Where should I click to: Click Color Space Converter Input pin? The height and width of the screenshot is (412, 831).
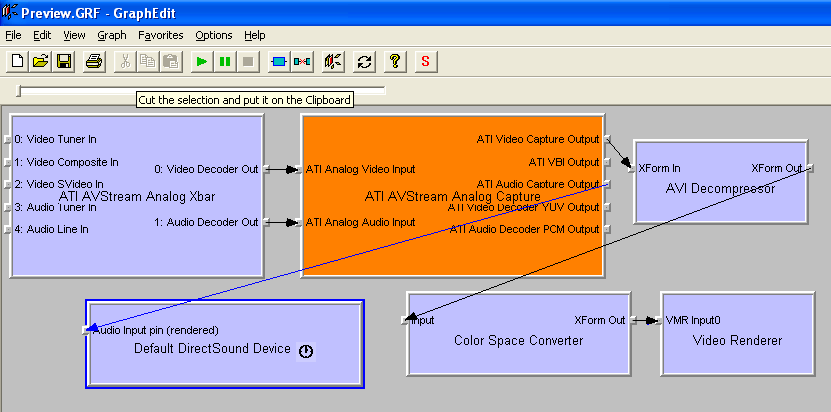[x=405, y=320]
